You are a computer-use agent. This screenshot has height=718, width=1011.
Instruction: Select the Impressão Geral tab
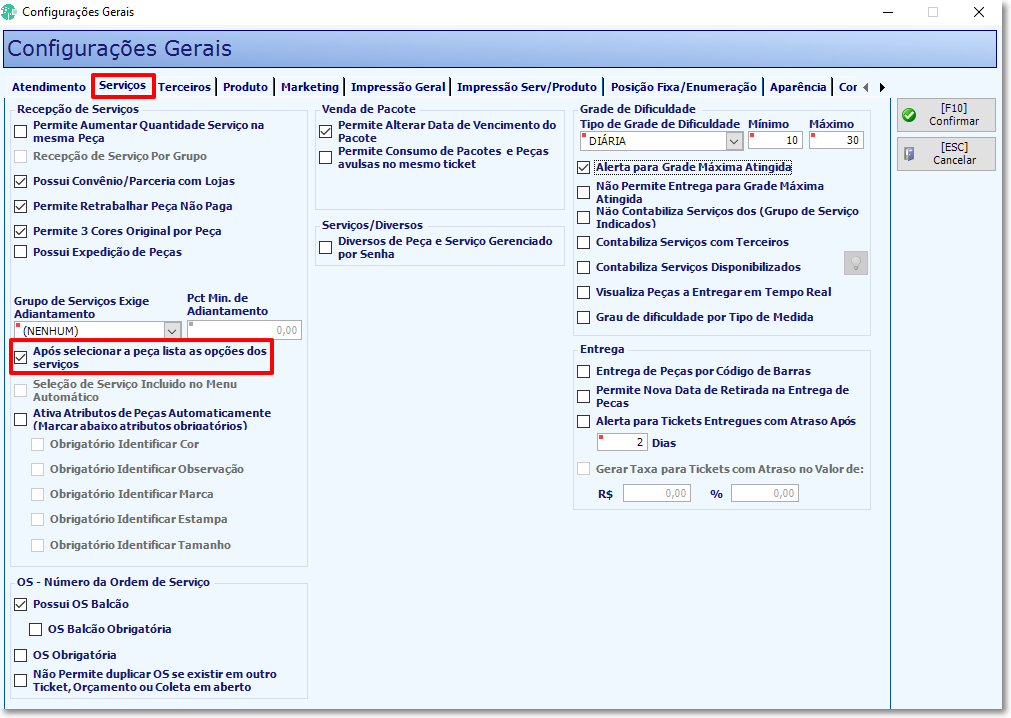[x=398, y=87]
